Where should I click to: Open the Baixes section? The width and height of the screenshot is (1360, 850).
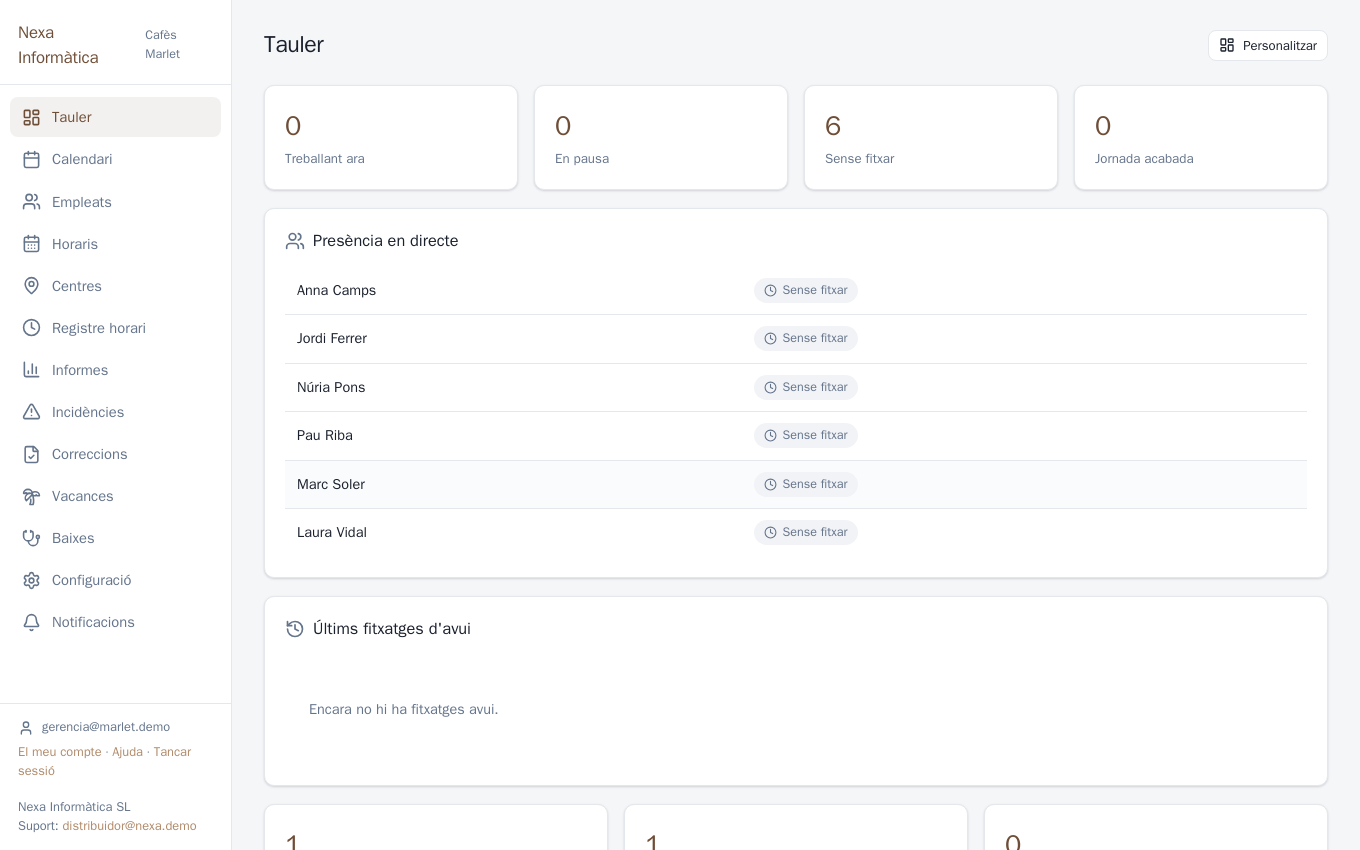115,538
